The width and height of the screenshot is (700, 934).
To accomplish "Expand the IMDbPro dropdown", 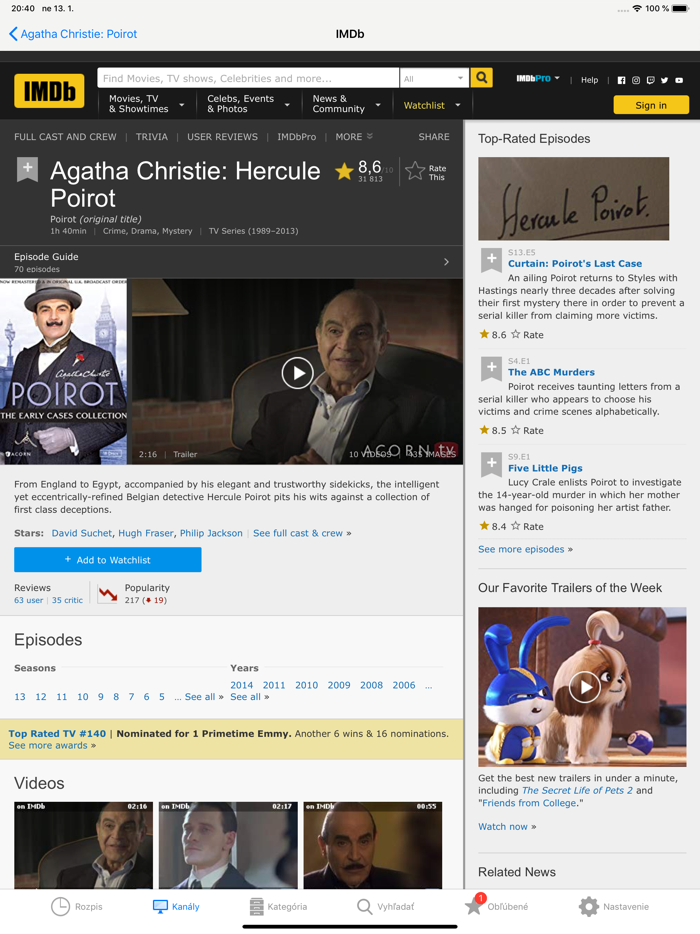I will (x=538, y=78).
